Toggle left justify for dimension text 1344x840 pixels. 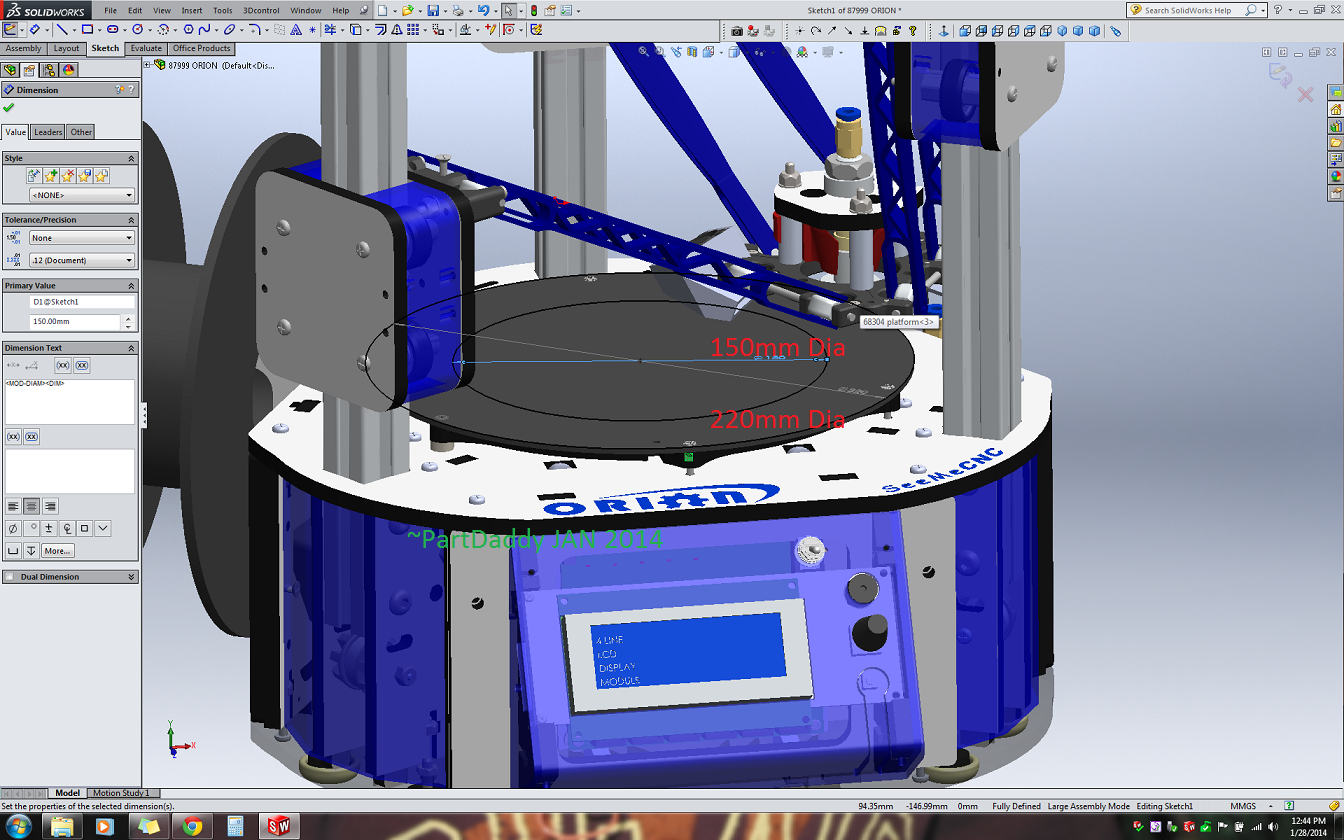13,506
